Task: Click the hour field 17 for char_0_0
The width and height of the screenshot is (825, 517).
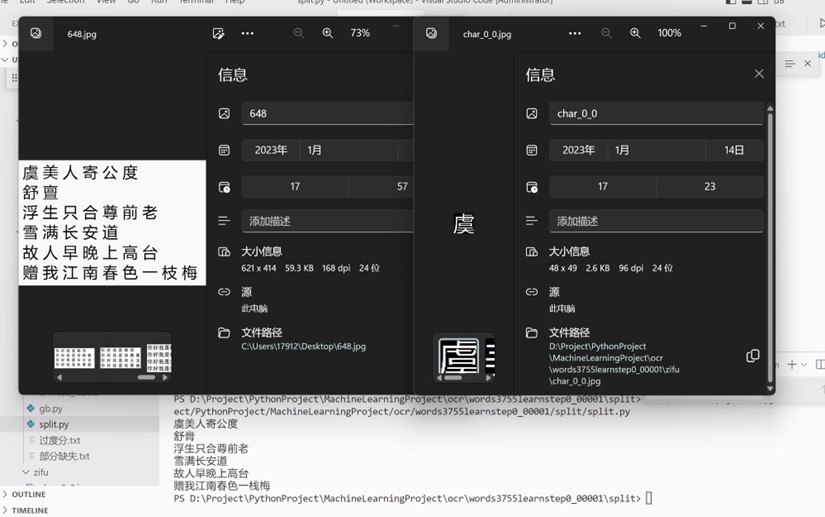Action: tap(602, 187)
